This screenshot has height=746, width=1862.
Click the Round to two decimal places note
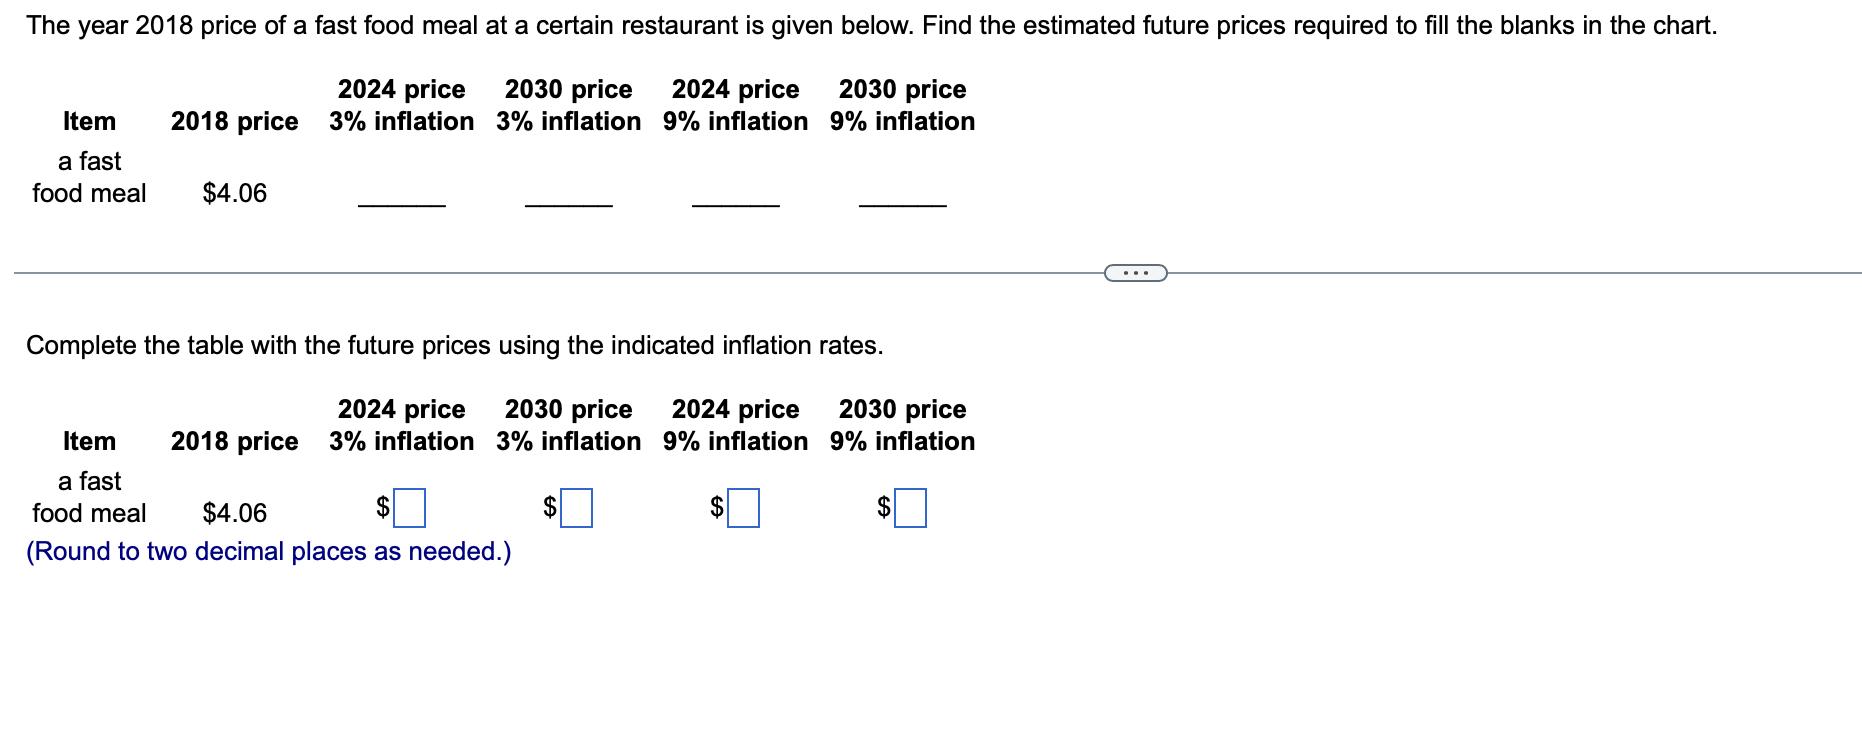pos(269,552)
